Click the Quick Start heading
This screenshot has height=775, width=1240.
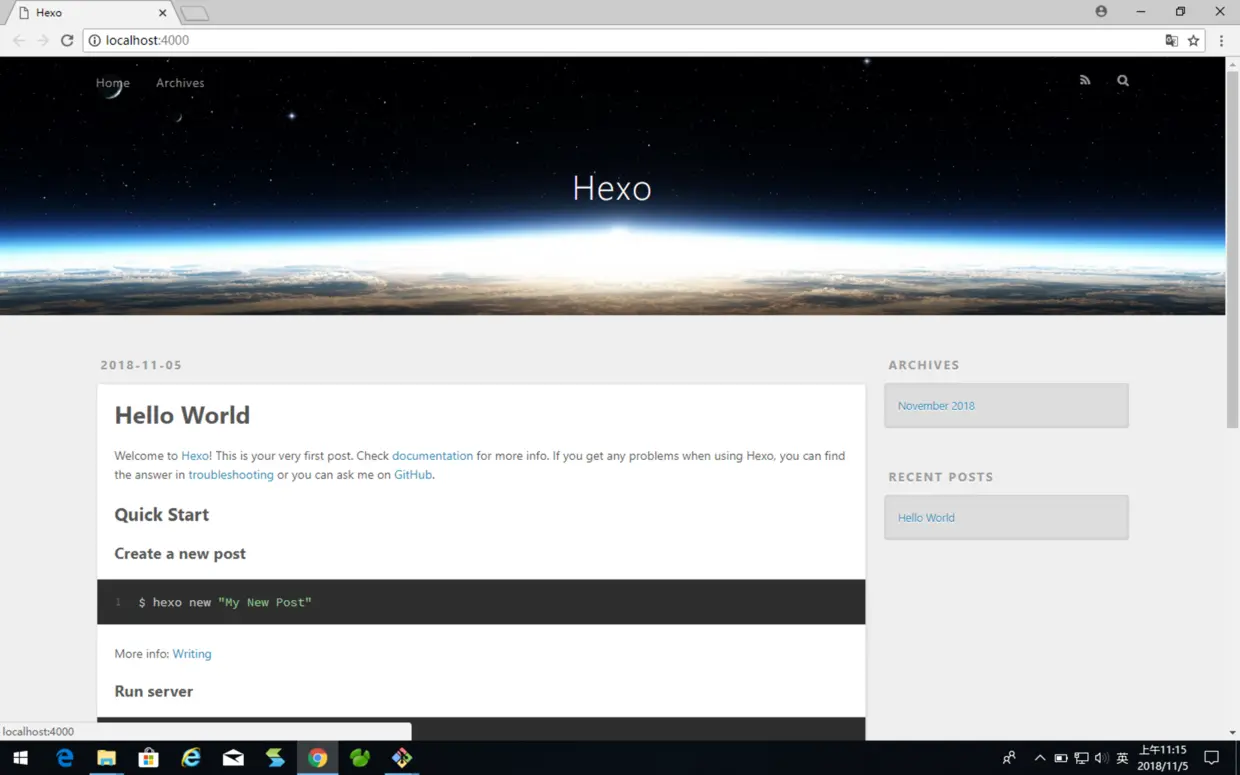click(162, 515)
